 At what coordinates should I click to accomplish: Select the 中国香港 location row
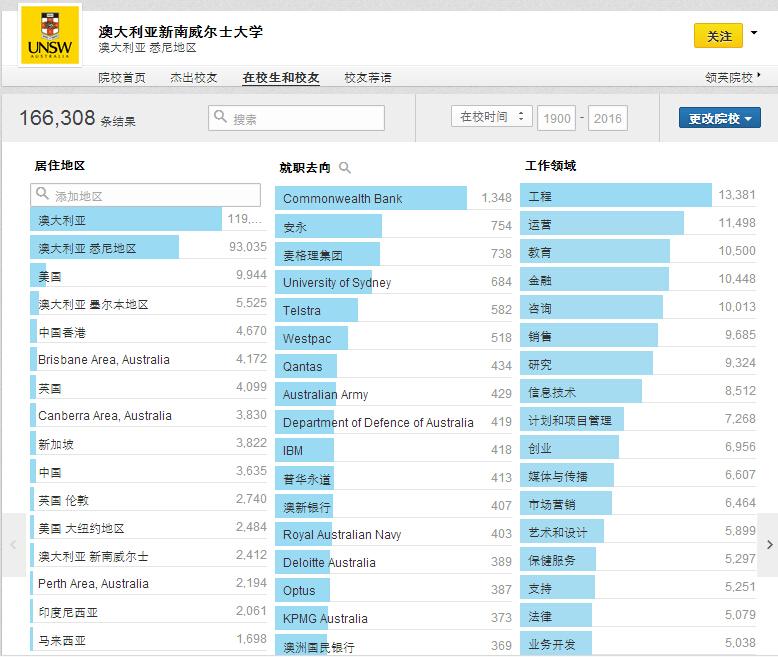(148, 331)
